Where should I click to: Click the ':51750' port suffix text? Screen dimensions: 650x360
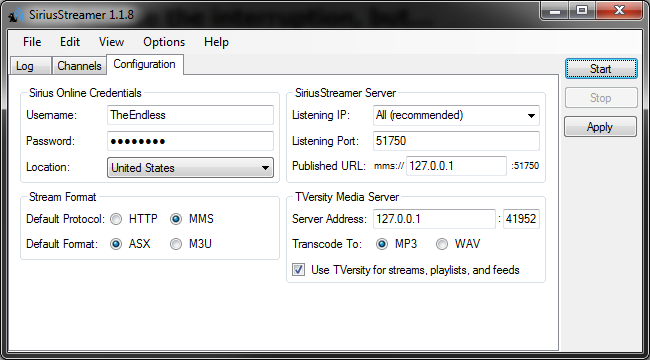point(525,166)
